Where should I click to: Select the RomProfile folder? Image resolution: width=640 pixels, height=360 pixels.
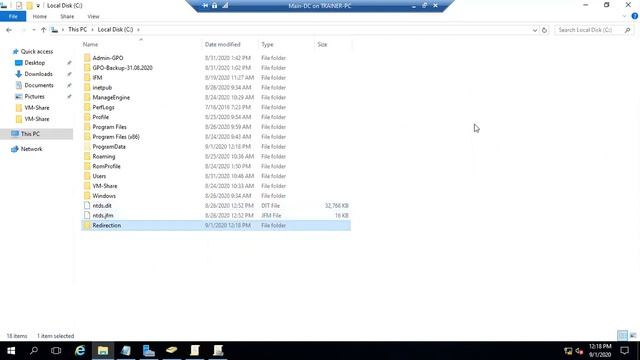tap(106, 166)
